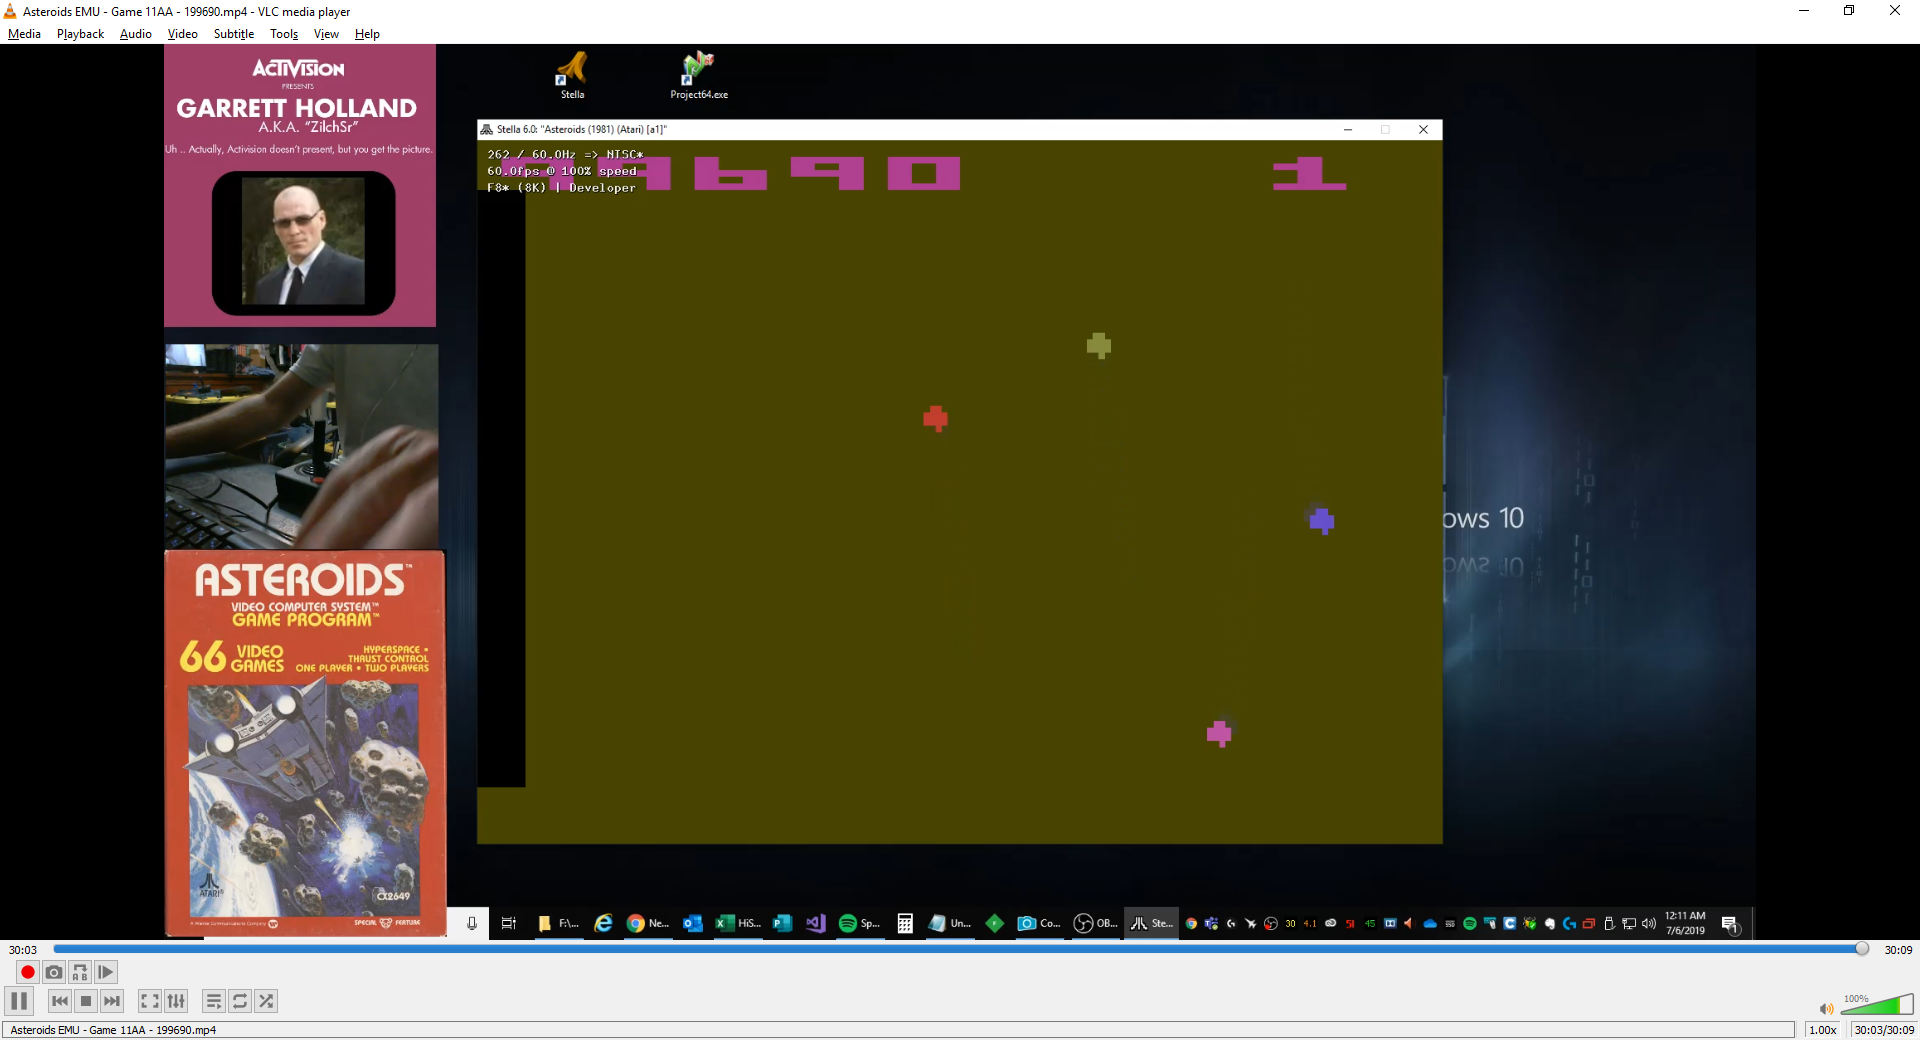Toggle the 30:03/30:09 status bar time display

[1884, 1030]
